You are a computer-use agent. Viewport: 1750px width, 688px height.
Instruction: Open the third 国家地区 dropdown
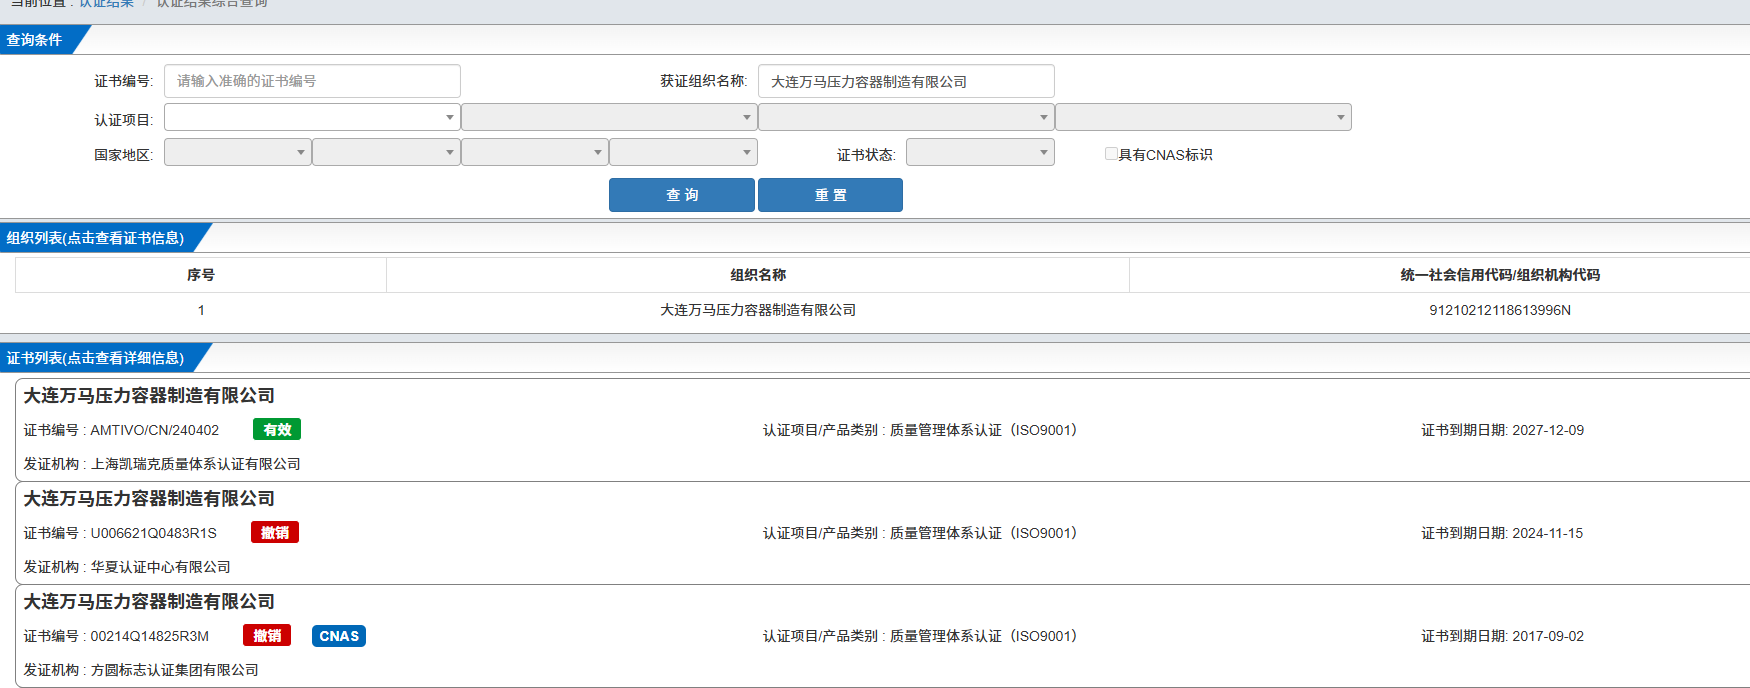click(x=535, y=152)
